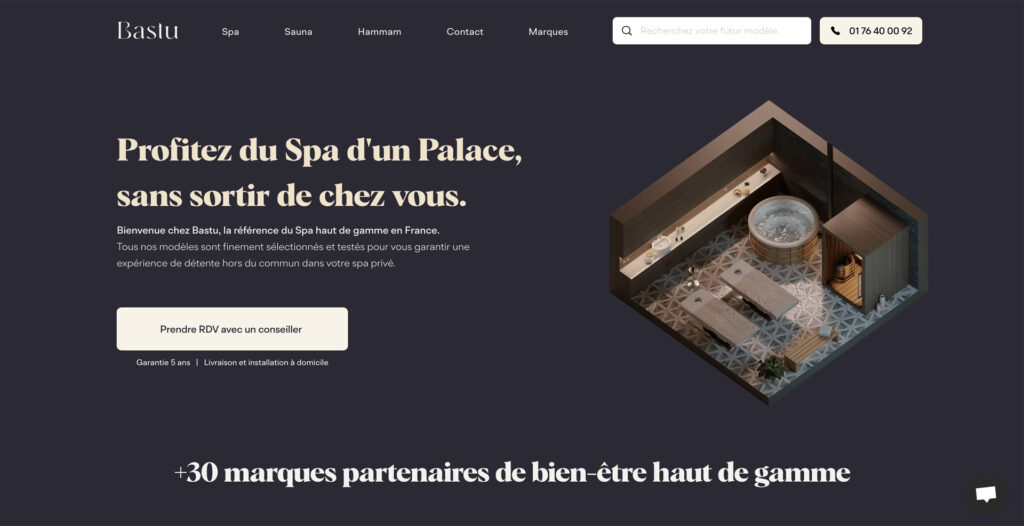The image size is (1024, 526).
Task: Click the Bastu logo
Action: (148, 31)
